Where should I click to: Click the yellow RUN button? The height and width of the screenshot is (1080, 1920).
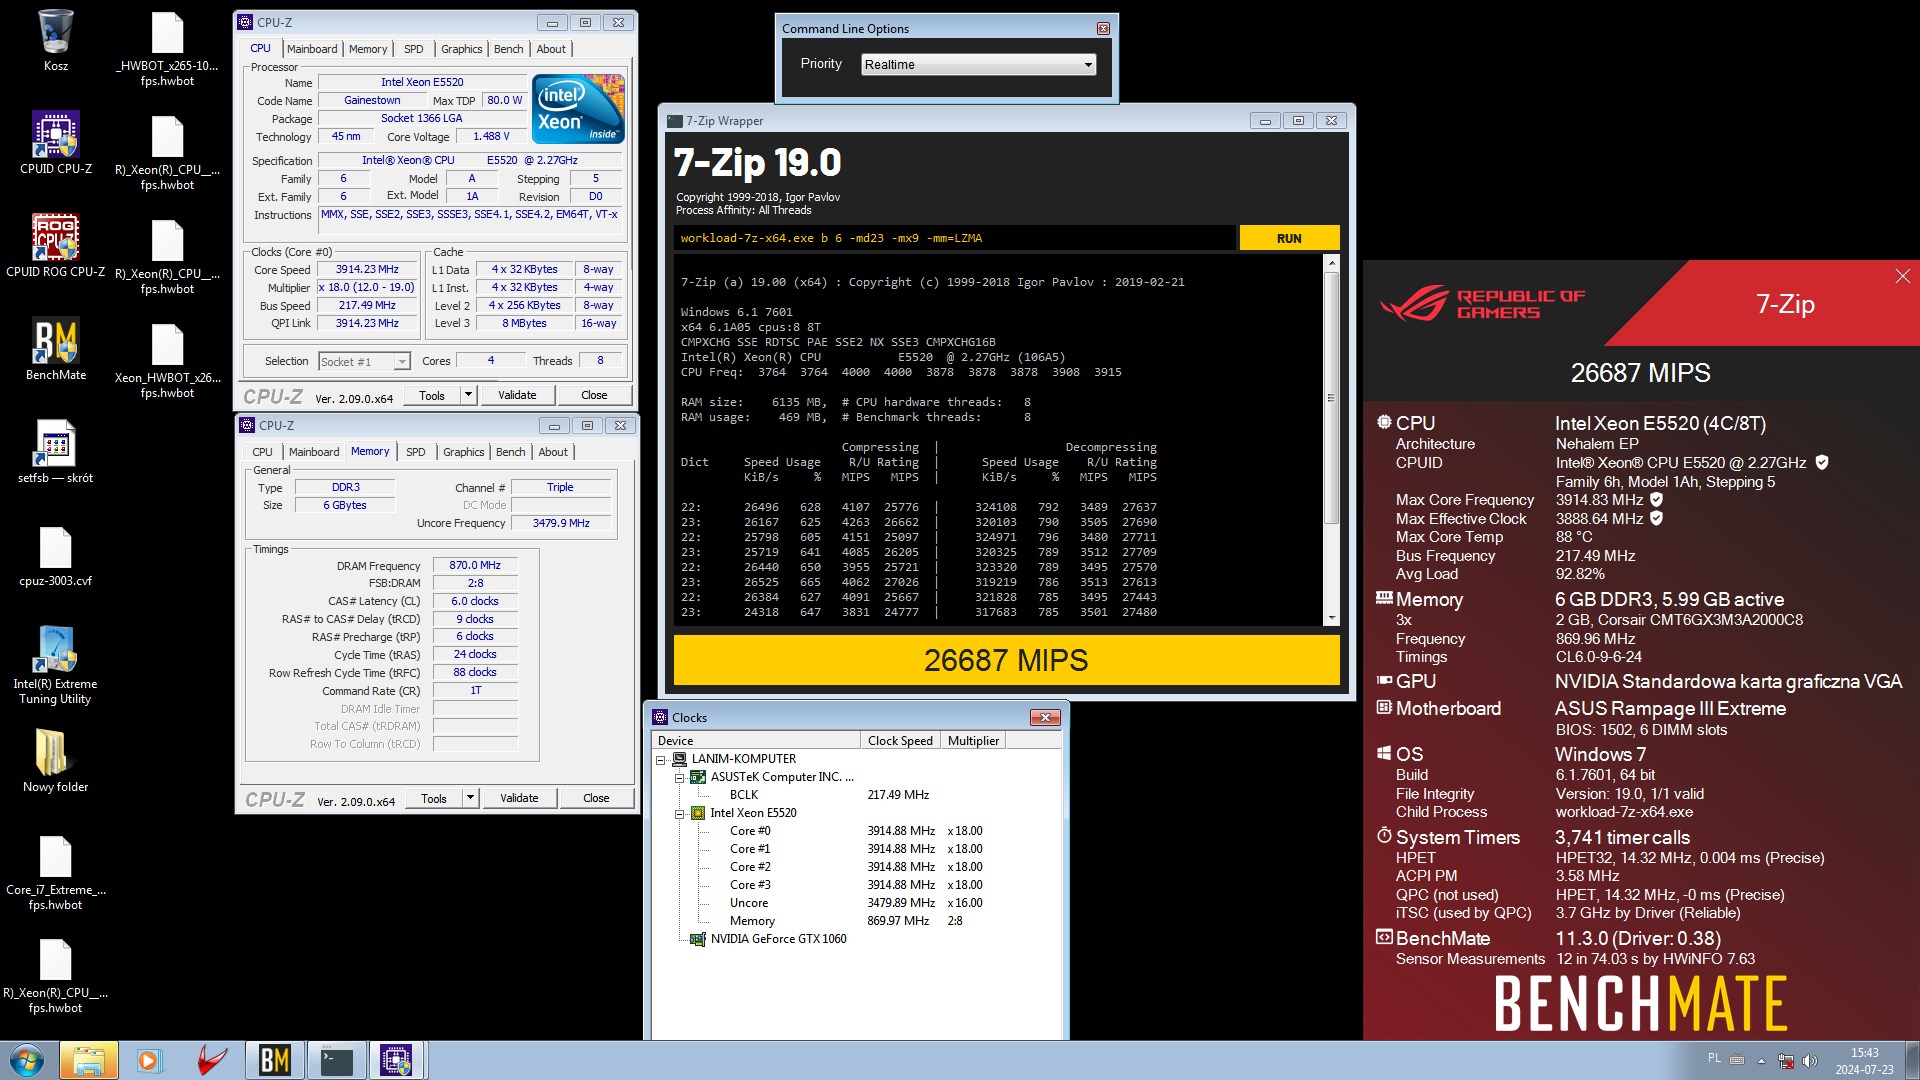click(x=1289, y=238)
